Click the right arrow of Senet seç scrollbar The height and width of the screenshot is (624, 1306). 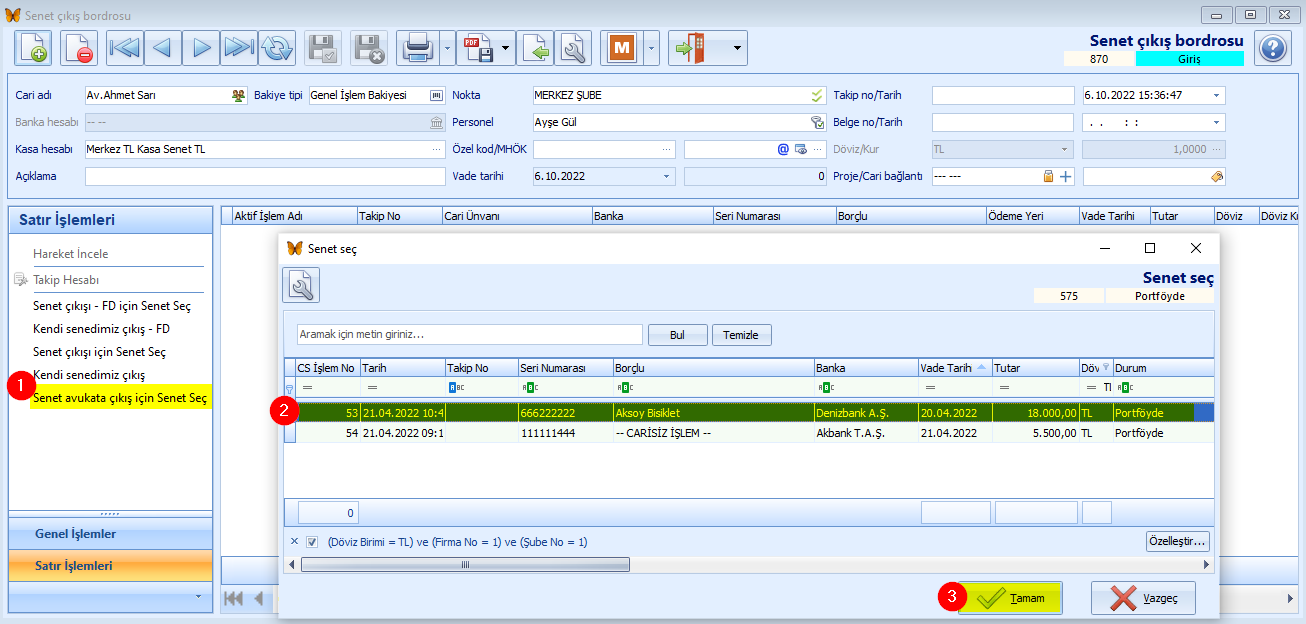tap(1206, 564)
